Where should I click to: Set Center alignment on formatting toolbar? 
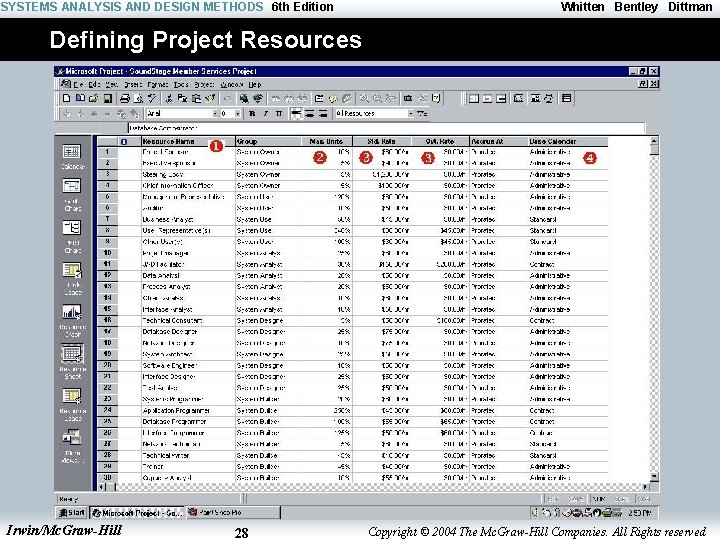(x=309, y=113)
